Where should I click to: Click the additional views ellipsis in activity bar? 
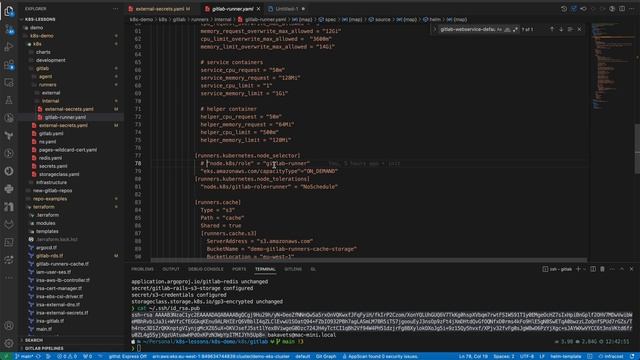[9, 278]
